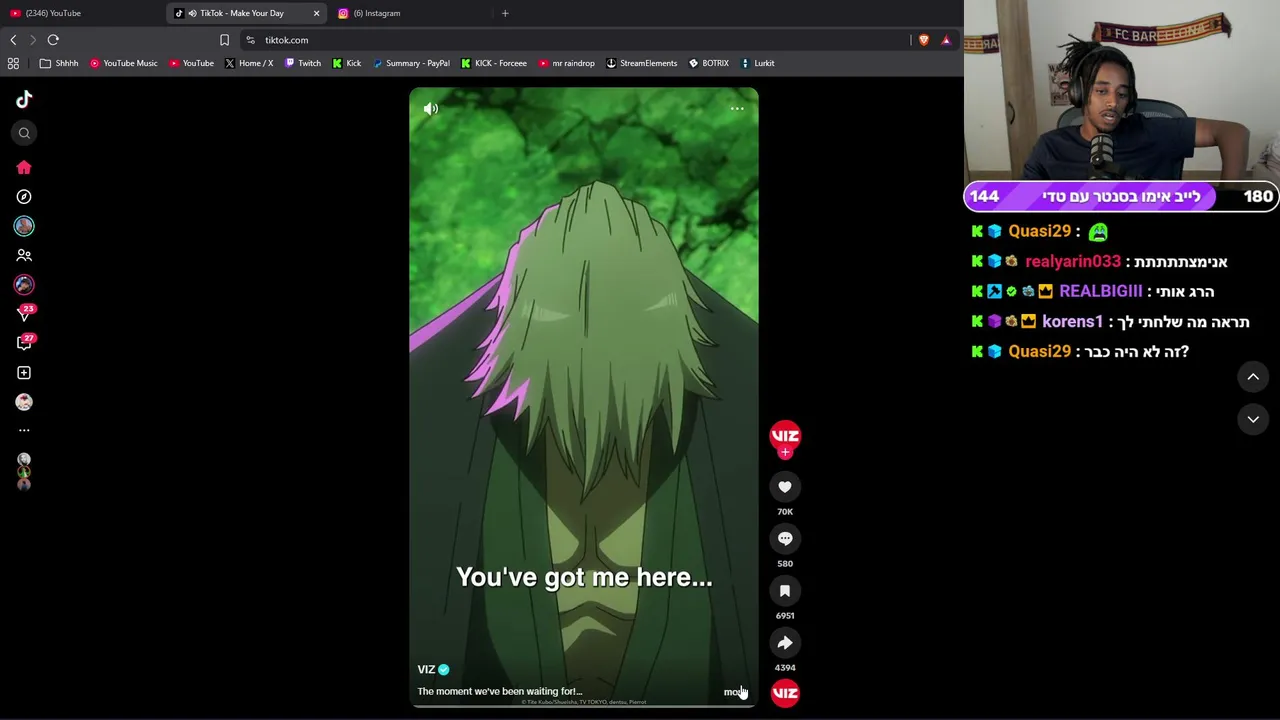Open Brave Shields lion icon
The width and height of the screenshot is (1280, 720).
pos(924,40)
